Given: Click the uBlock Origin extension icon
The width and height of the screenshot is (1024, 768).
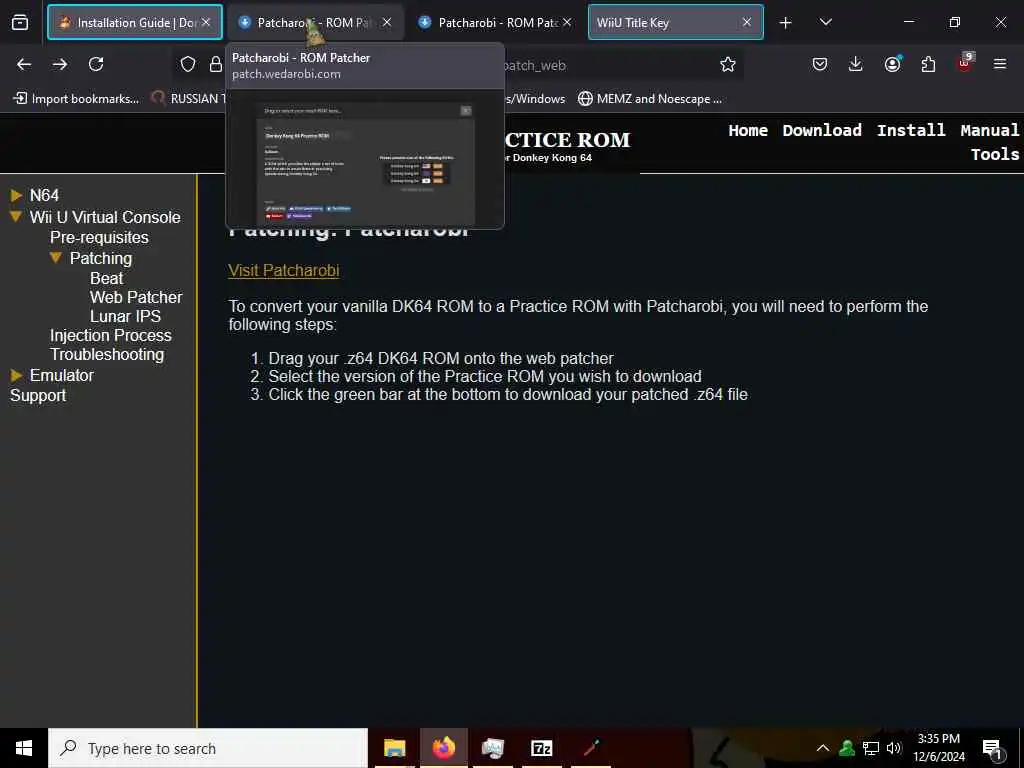Looking at the screenshot, I should pos(965,63).
